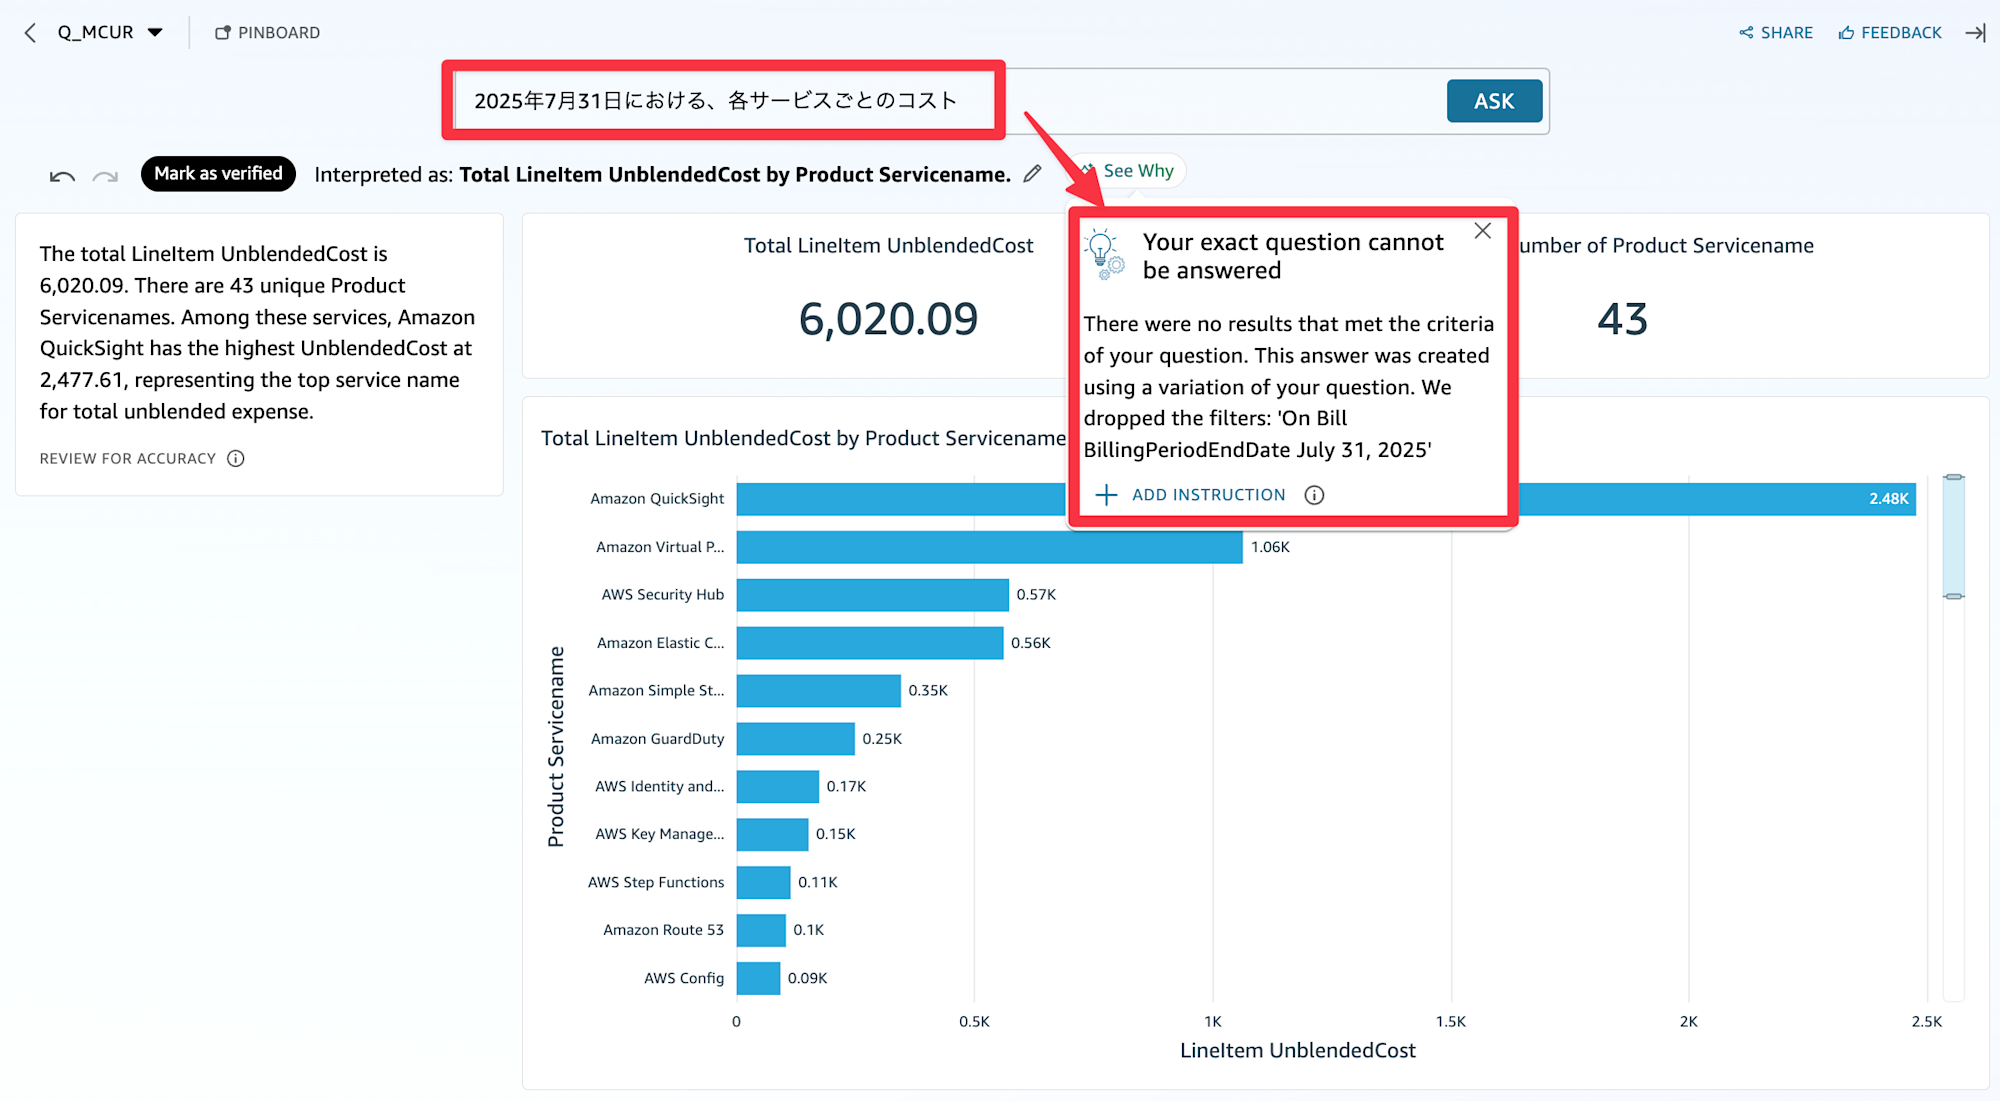Select the AWS Identity and... bar
2000x1101 pixels.
tap(777, 787)
